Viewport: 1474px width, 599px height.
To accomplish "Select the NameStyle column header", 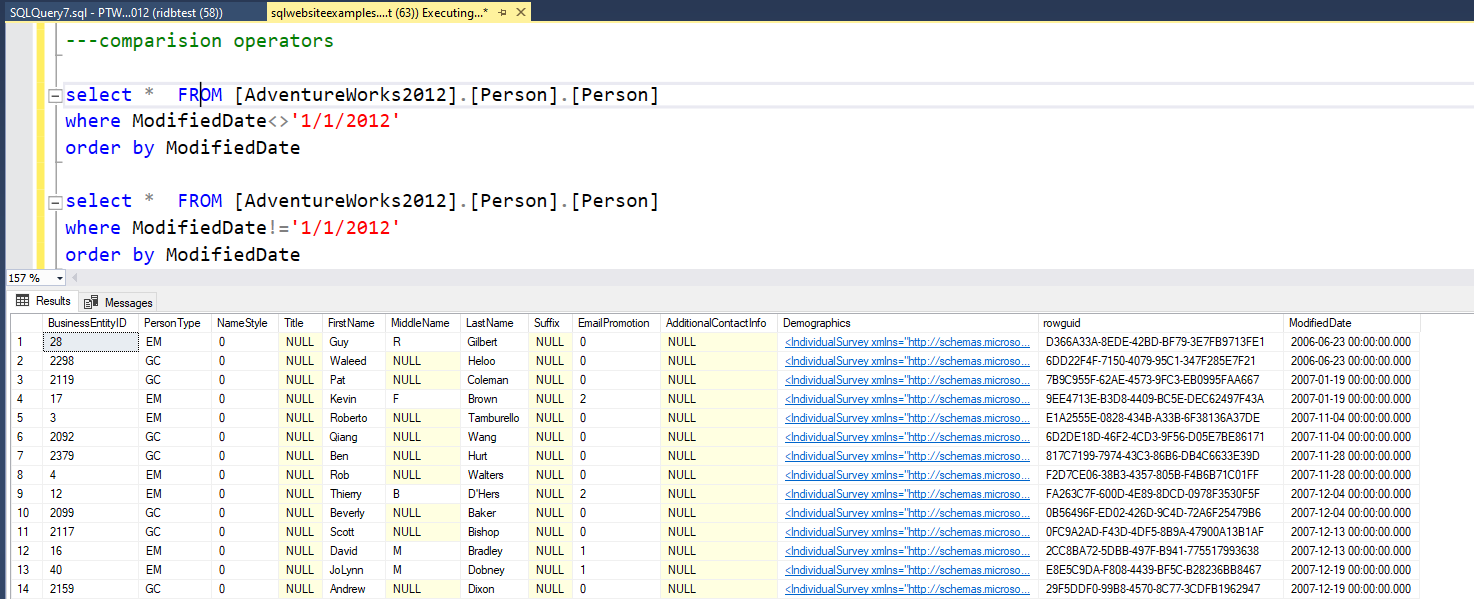I will coord(245,323).
